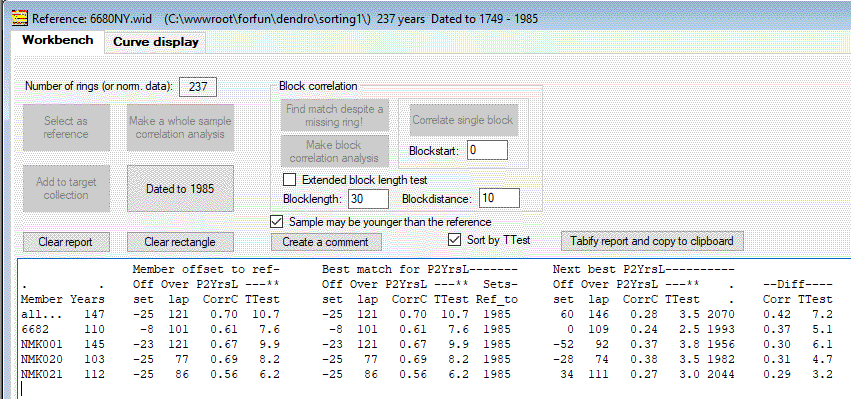
Task: Click Tabify report and copy to clipboard
Action: tap(652, 241)
